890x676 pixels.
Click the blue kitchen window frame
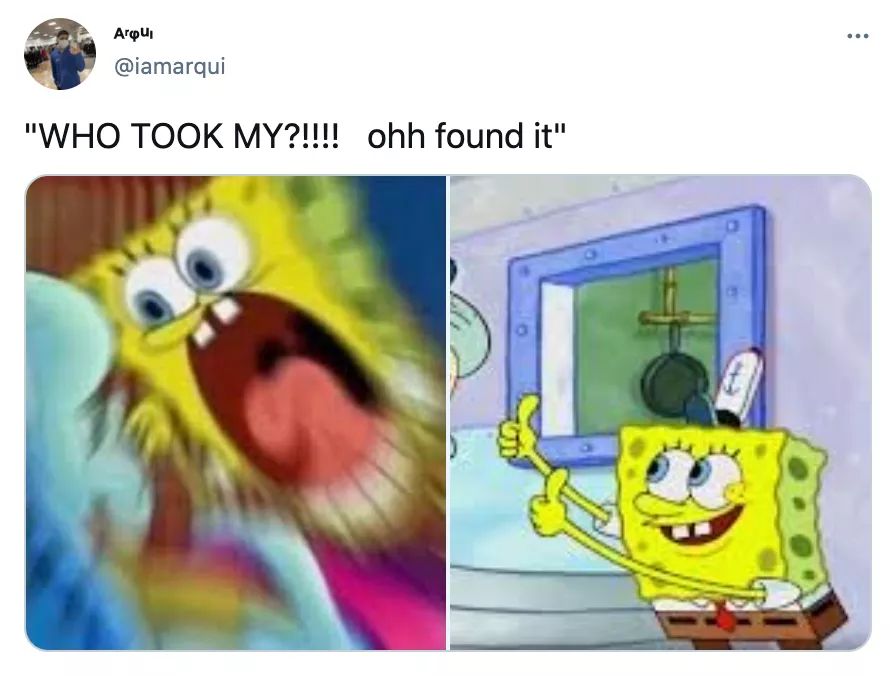click(636, 335)
